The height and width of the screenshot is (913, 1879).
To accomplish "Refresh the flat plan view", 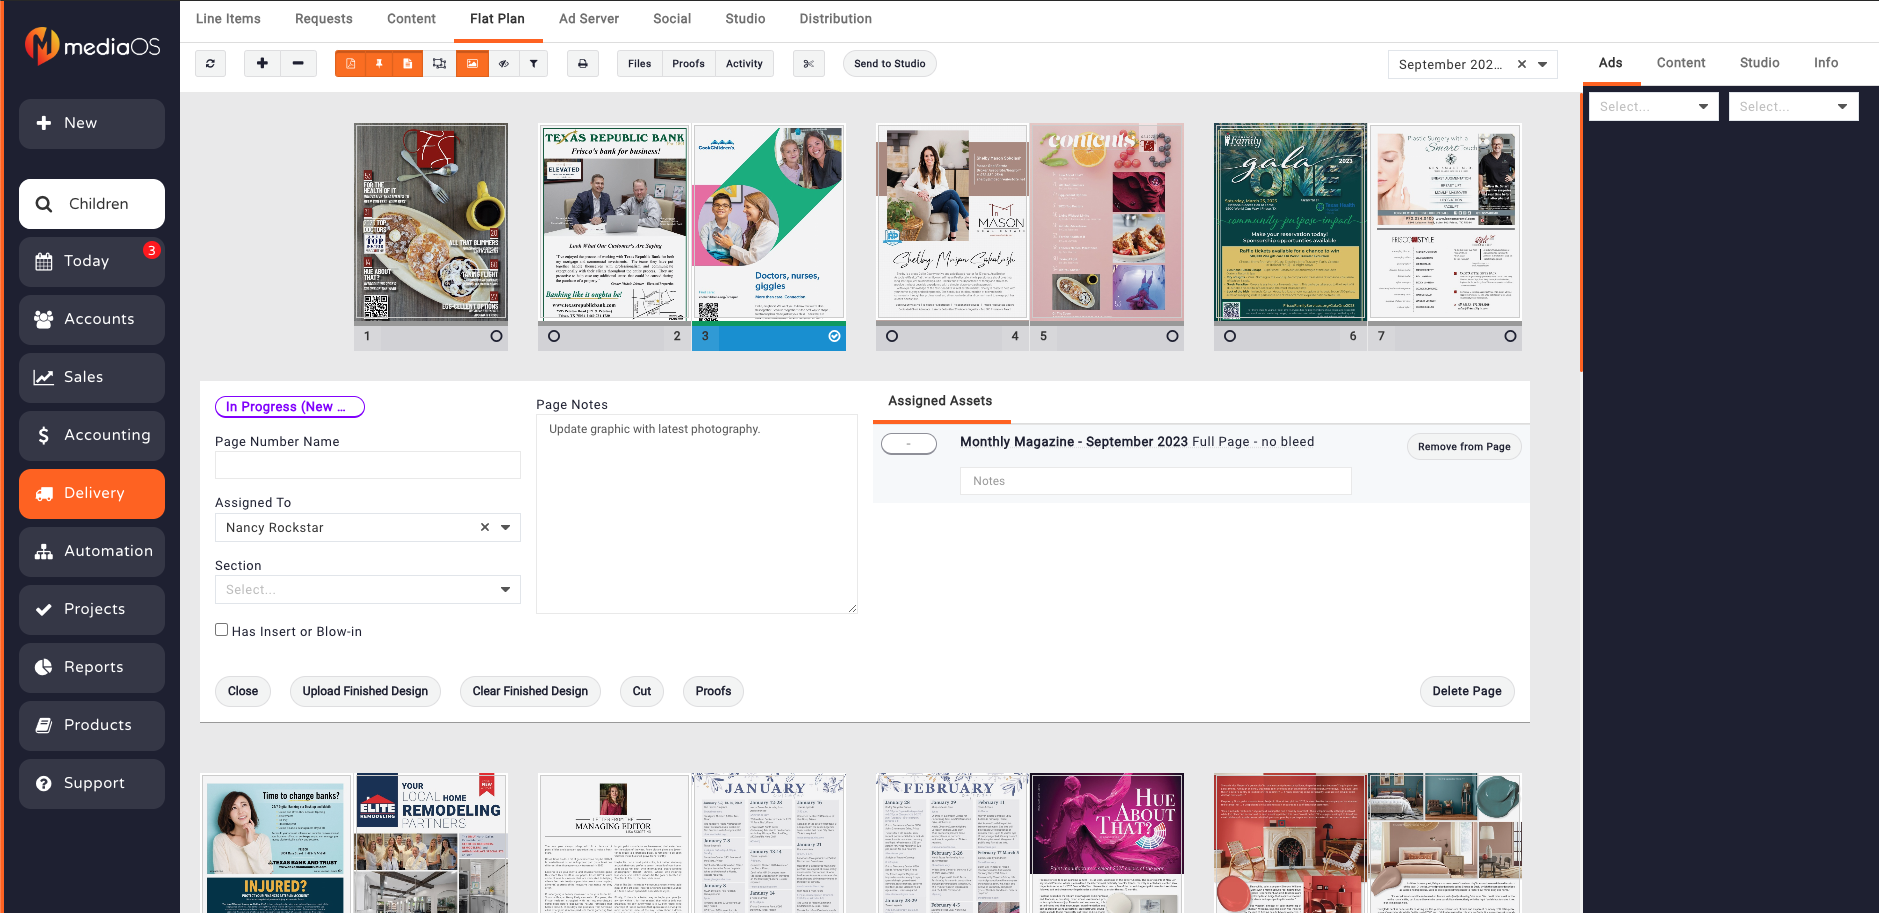I will [211, 63].
